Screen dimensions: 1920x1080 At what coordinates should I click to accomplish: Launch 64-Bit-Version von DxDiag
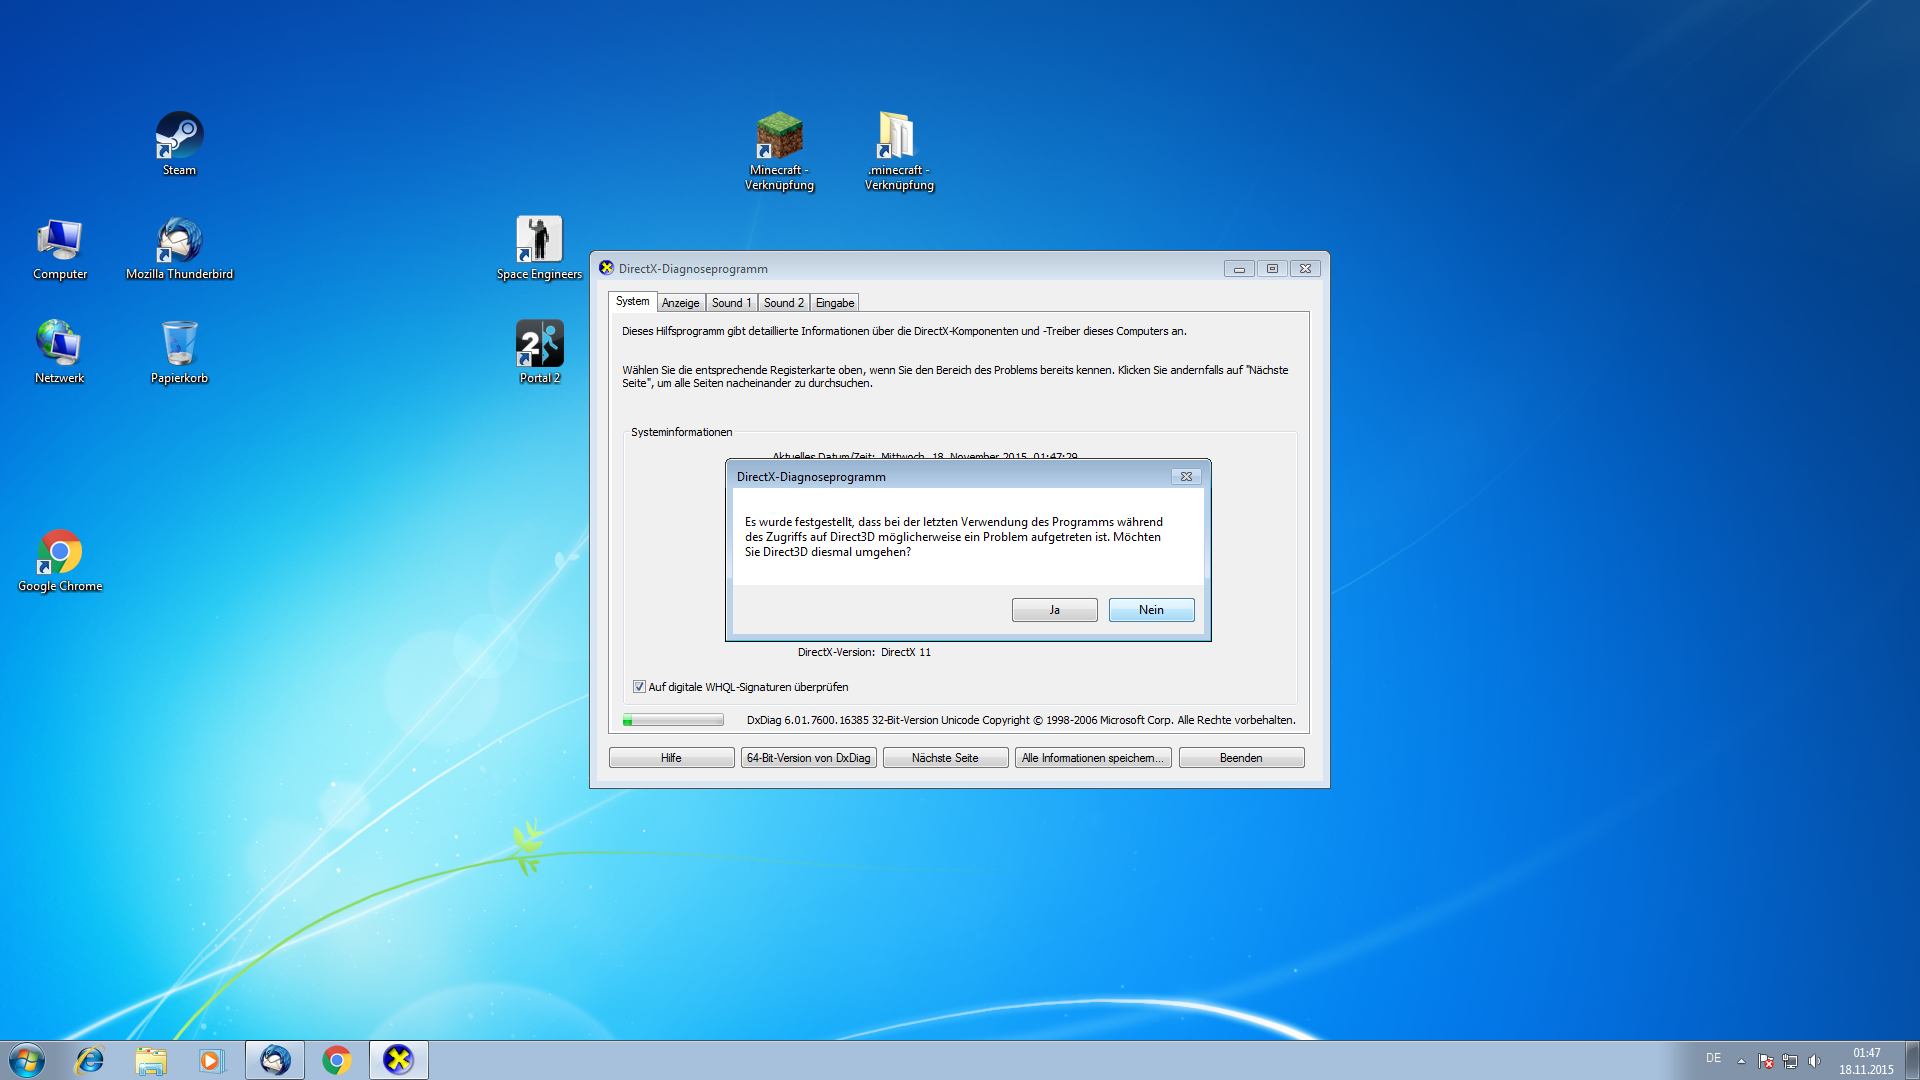point(808,758)
